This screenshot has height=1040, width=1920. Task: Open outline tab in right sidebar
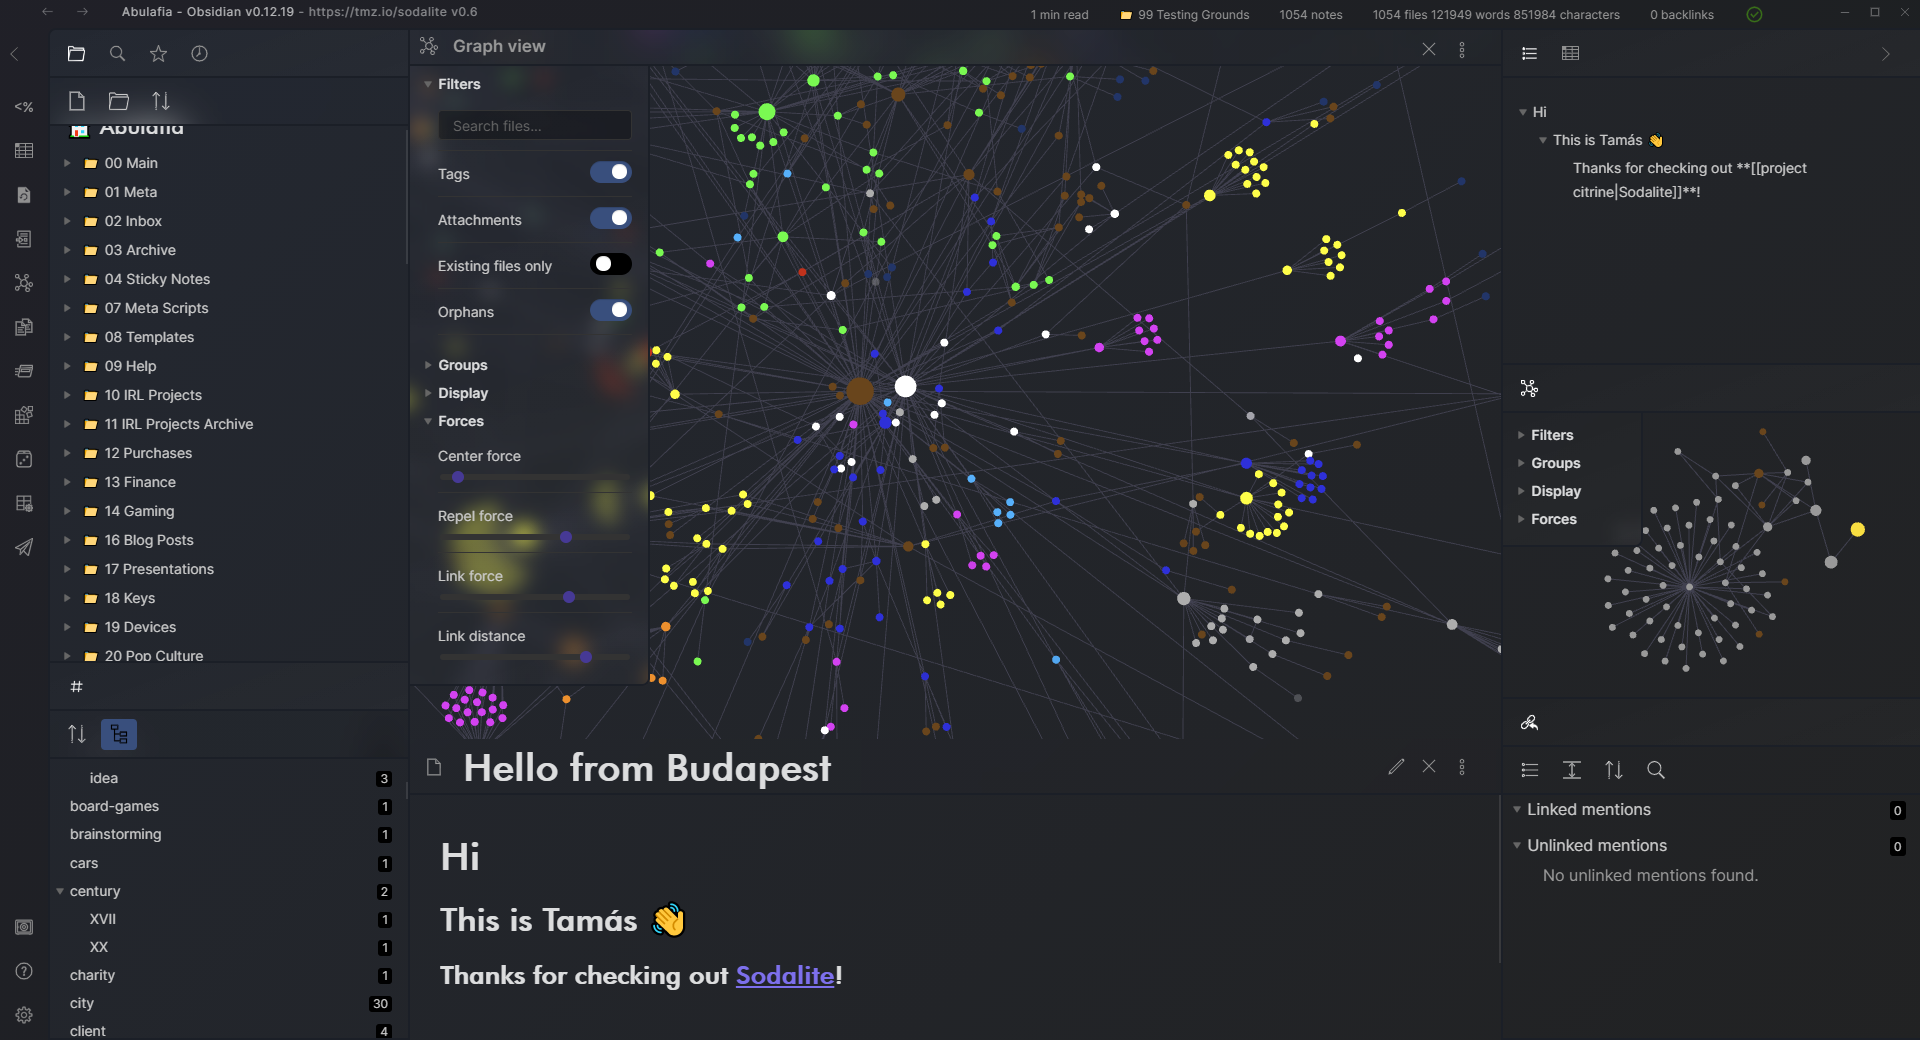1529,54
